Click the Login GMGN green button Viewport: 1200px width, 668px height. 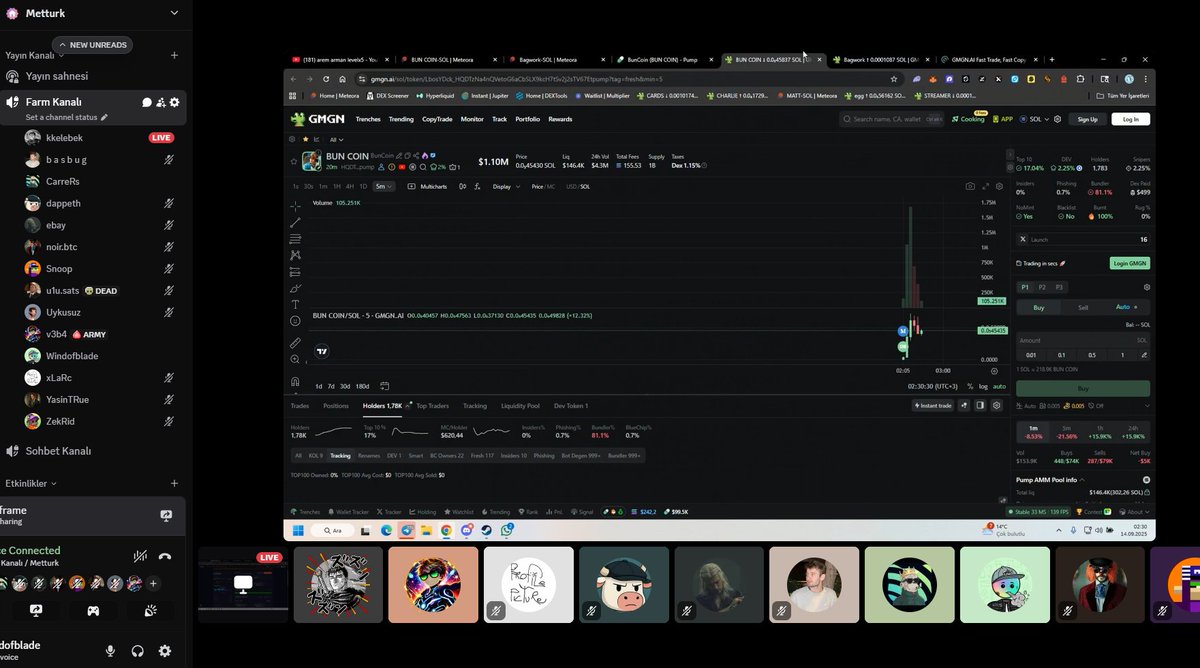(1129, 263)
